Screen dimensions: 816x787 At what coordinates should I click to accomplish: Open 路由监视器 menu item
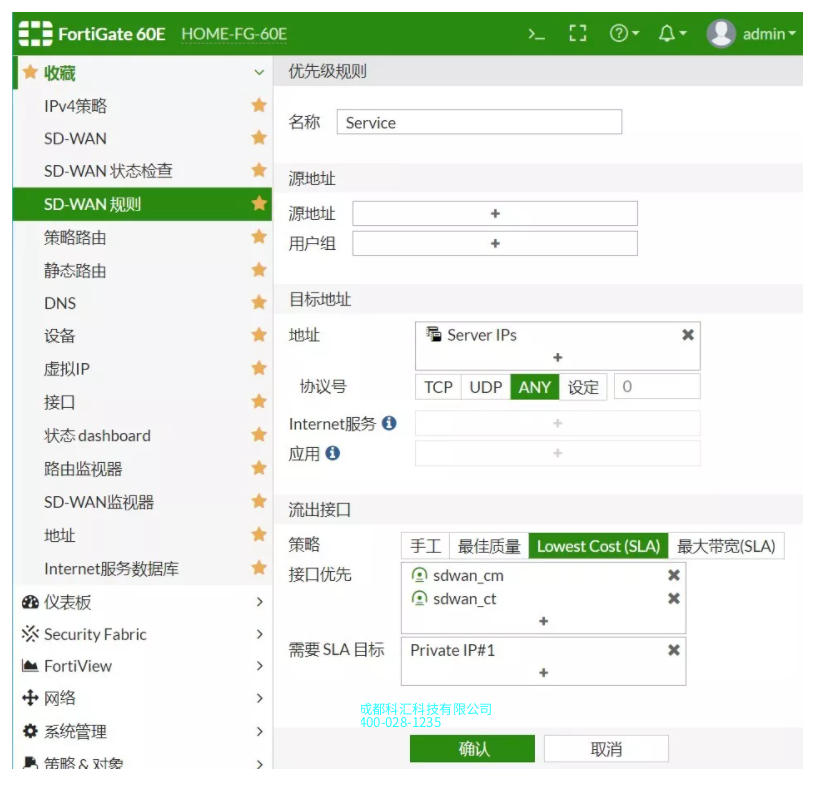[x=83, y=468]
